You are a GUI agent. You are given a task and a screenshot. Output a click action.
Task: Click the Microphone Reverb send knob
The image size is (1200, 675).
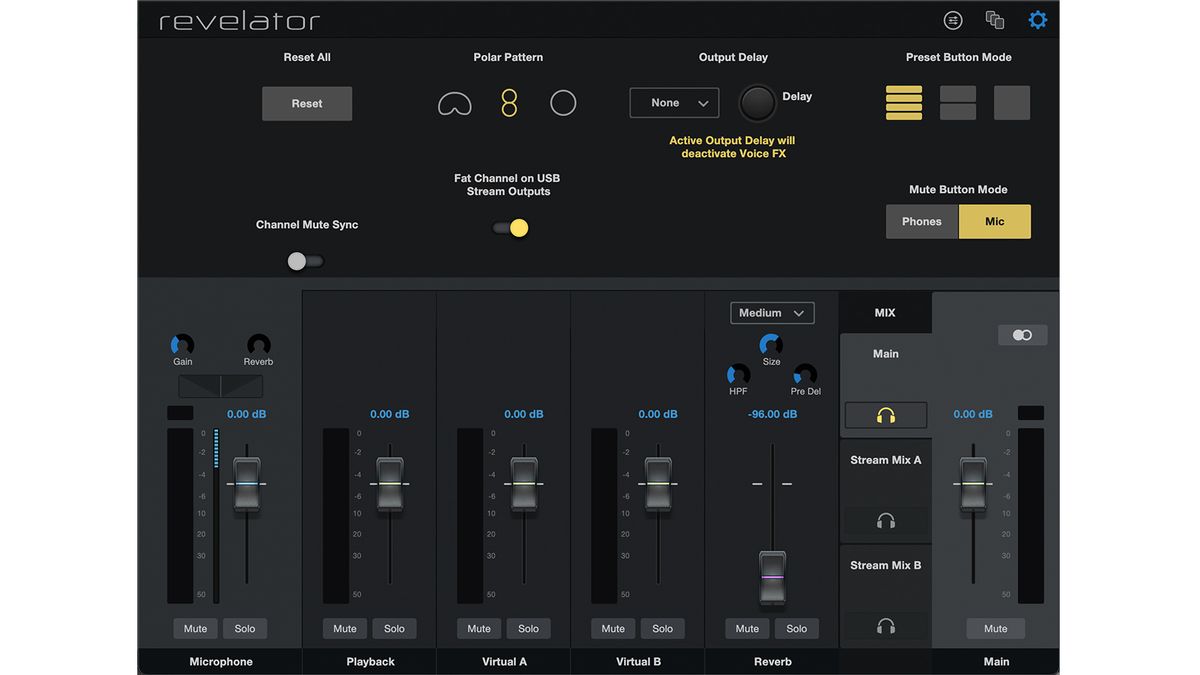258,345
